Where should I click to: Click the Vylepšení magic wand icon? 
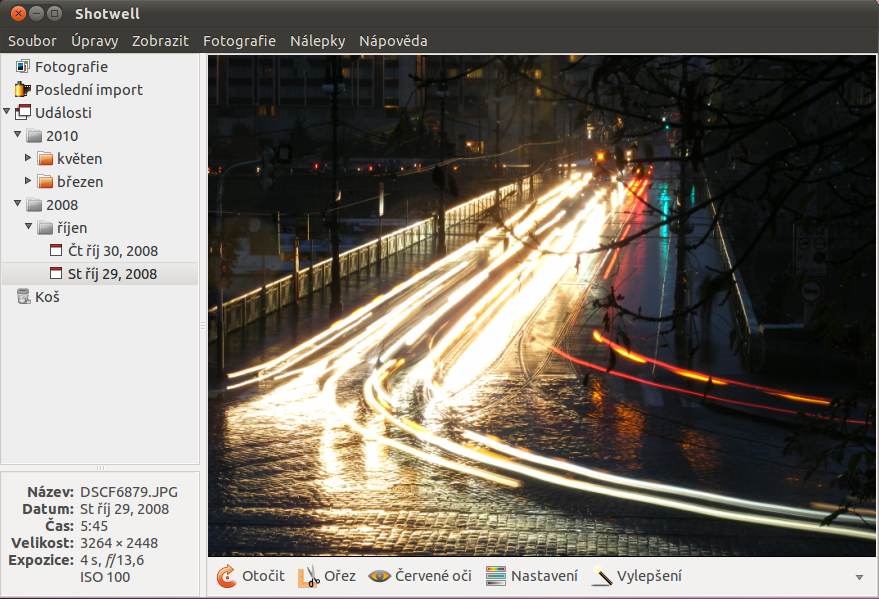[x=602, y=576]
